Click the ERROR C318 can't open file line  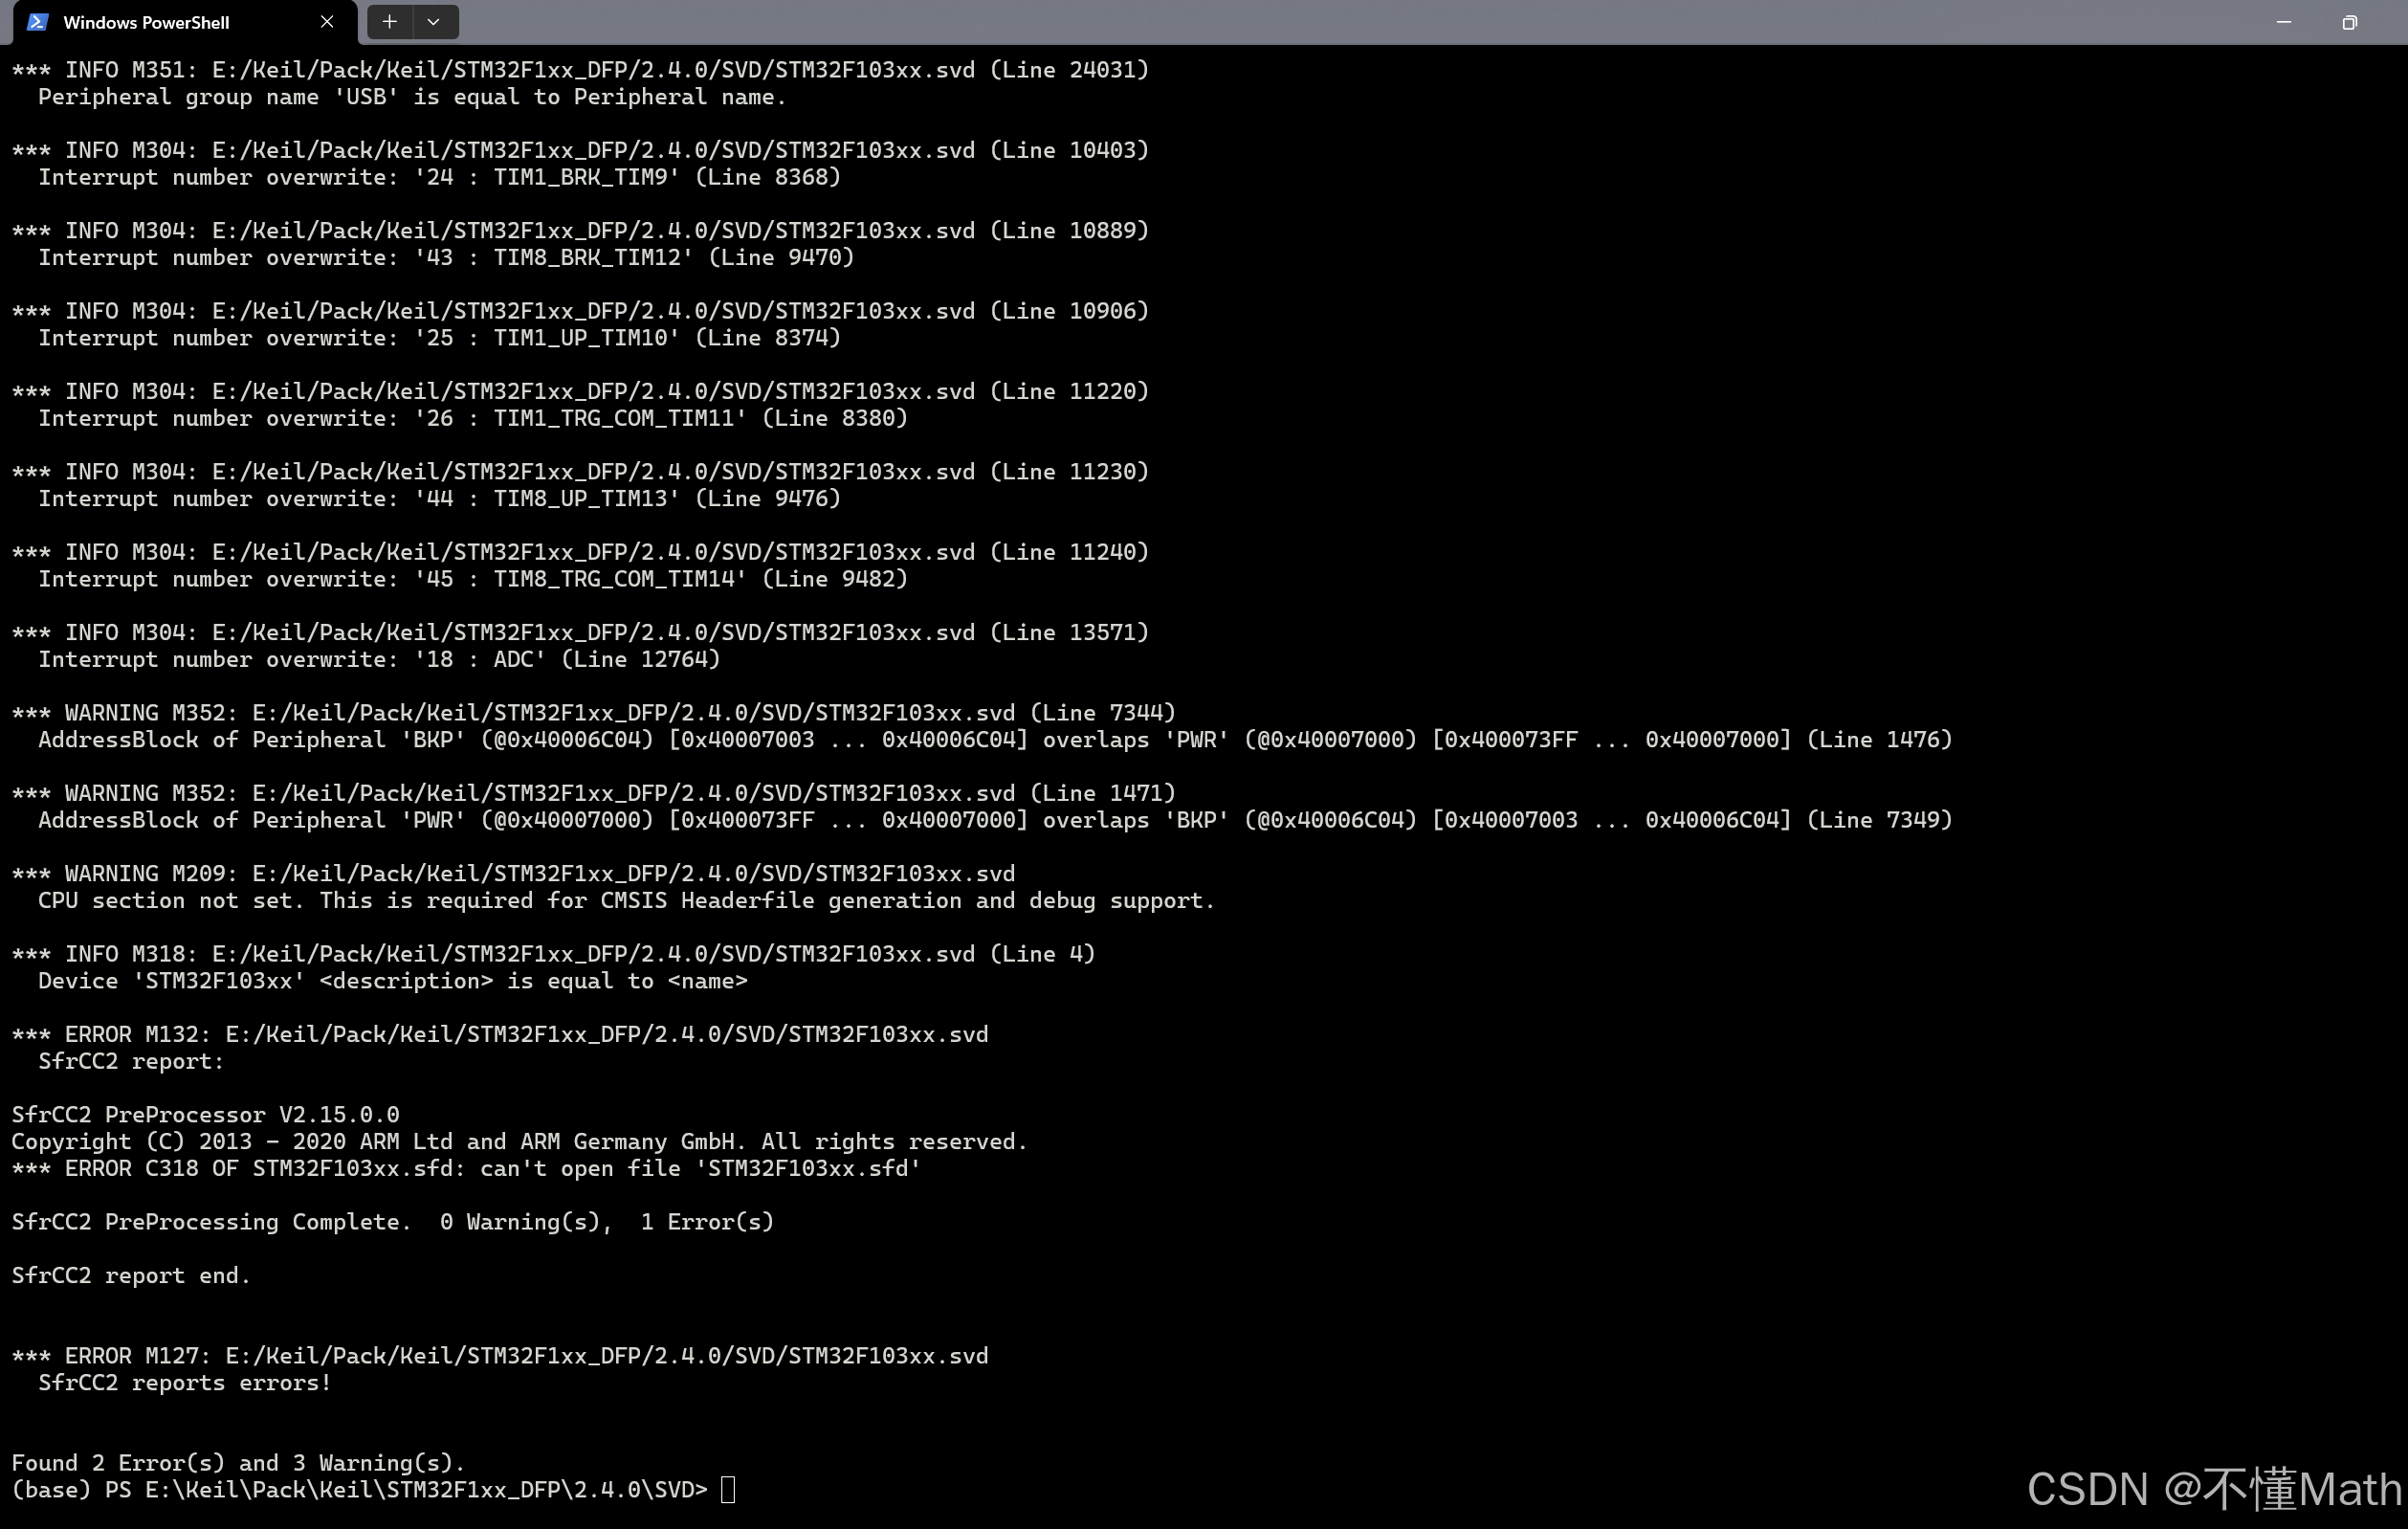pos(465,1169)
